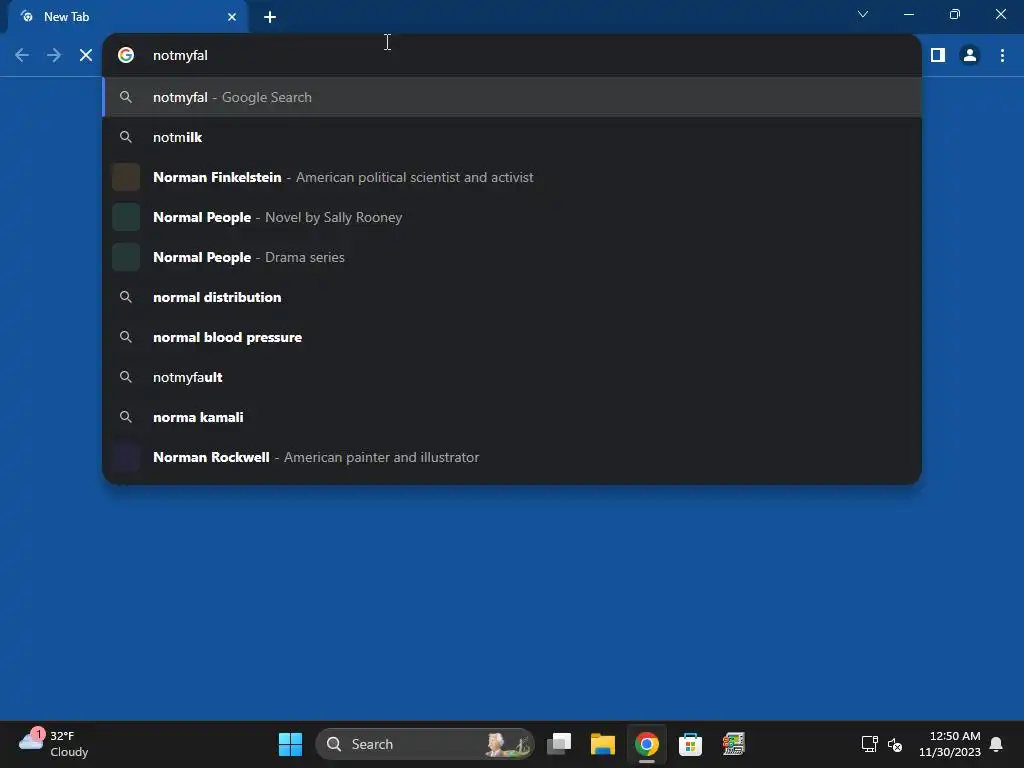The height and width of the screenshot is (768, 1024).
Task: Open the notifications bell icon
Action: pos(996,744)
